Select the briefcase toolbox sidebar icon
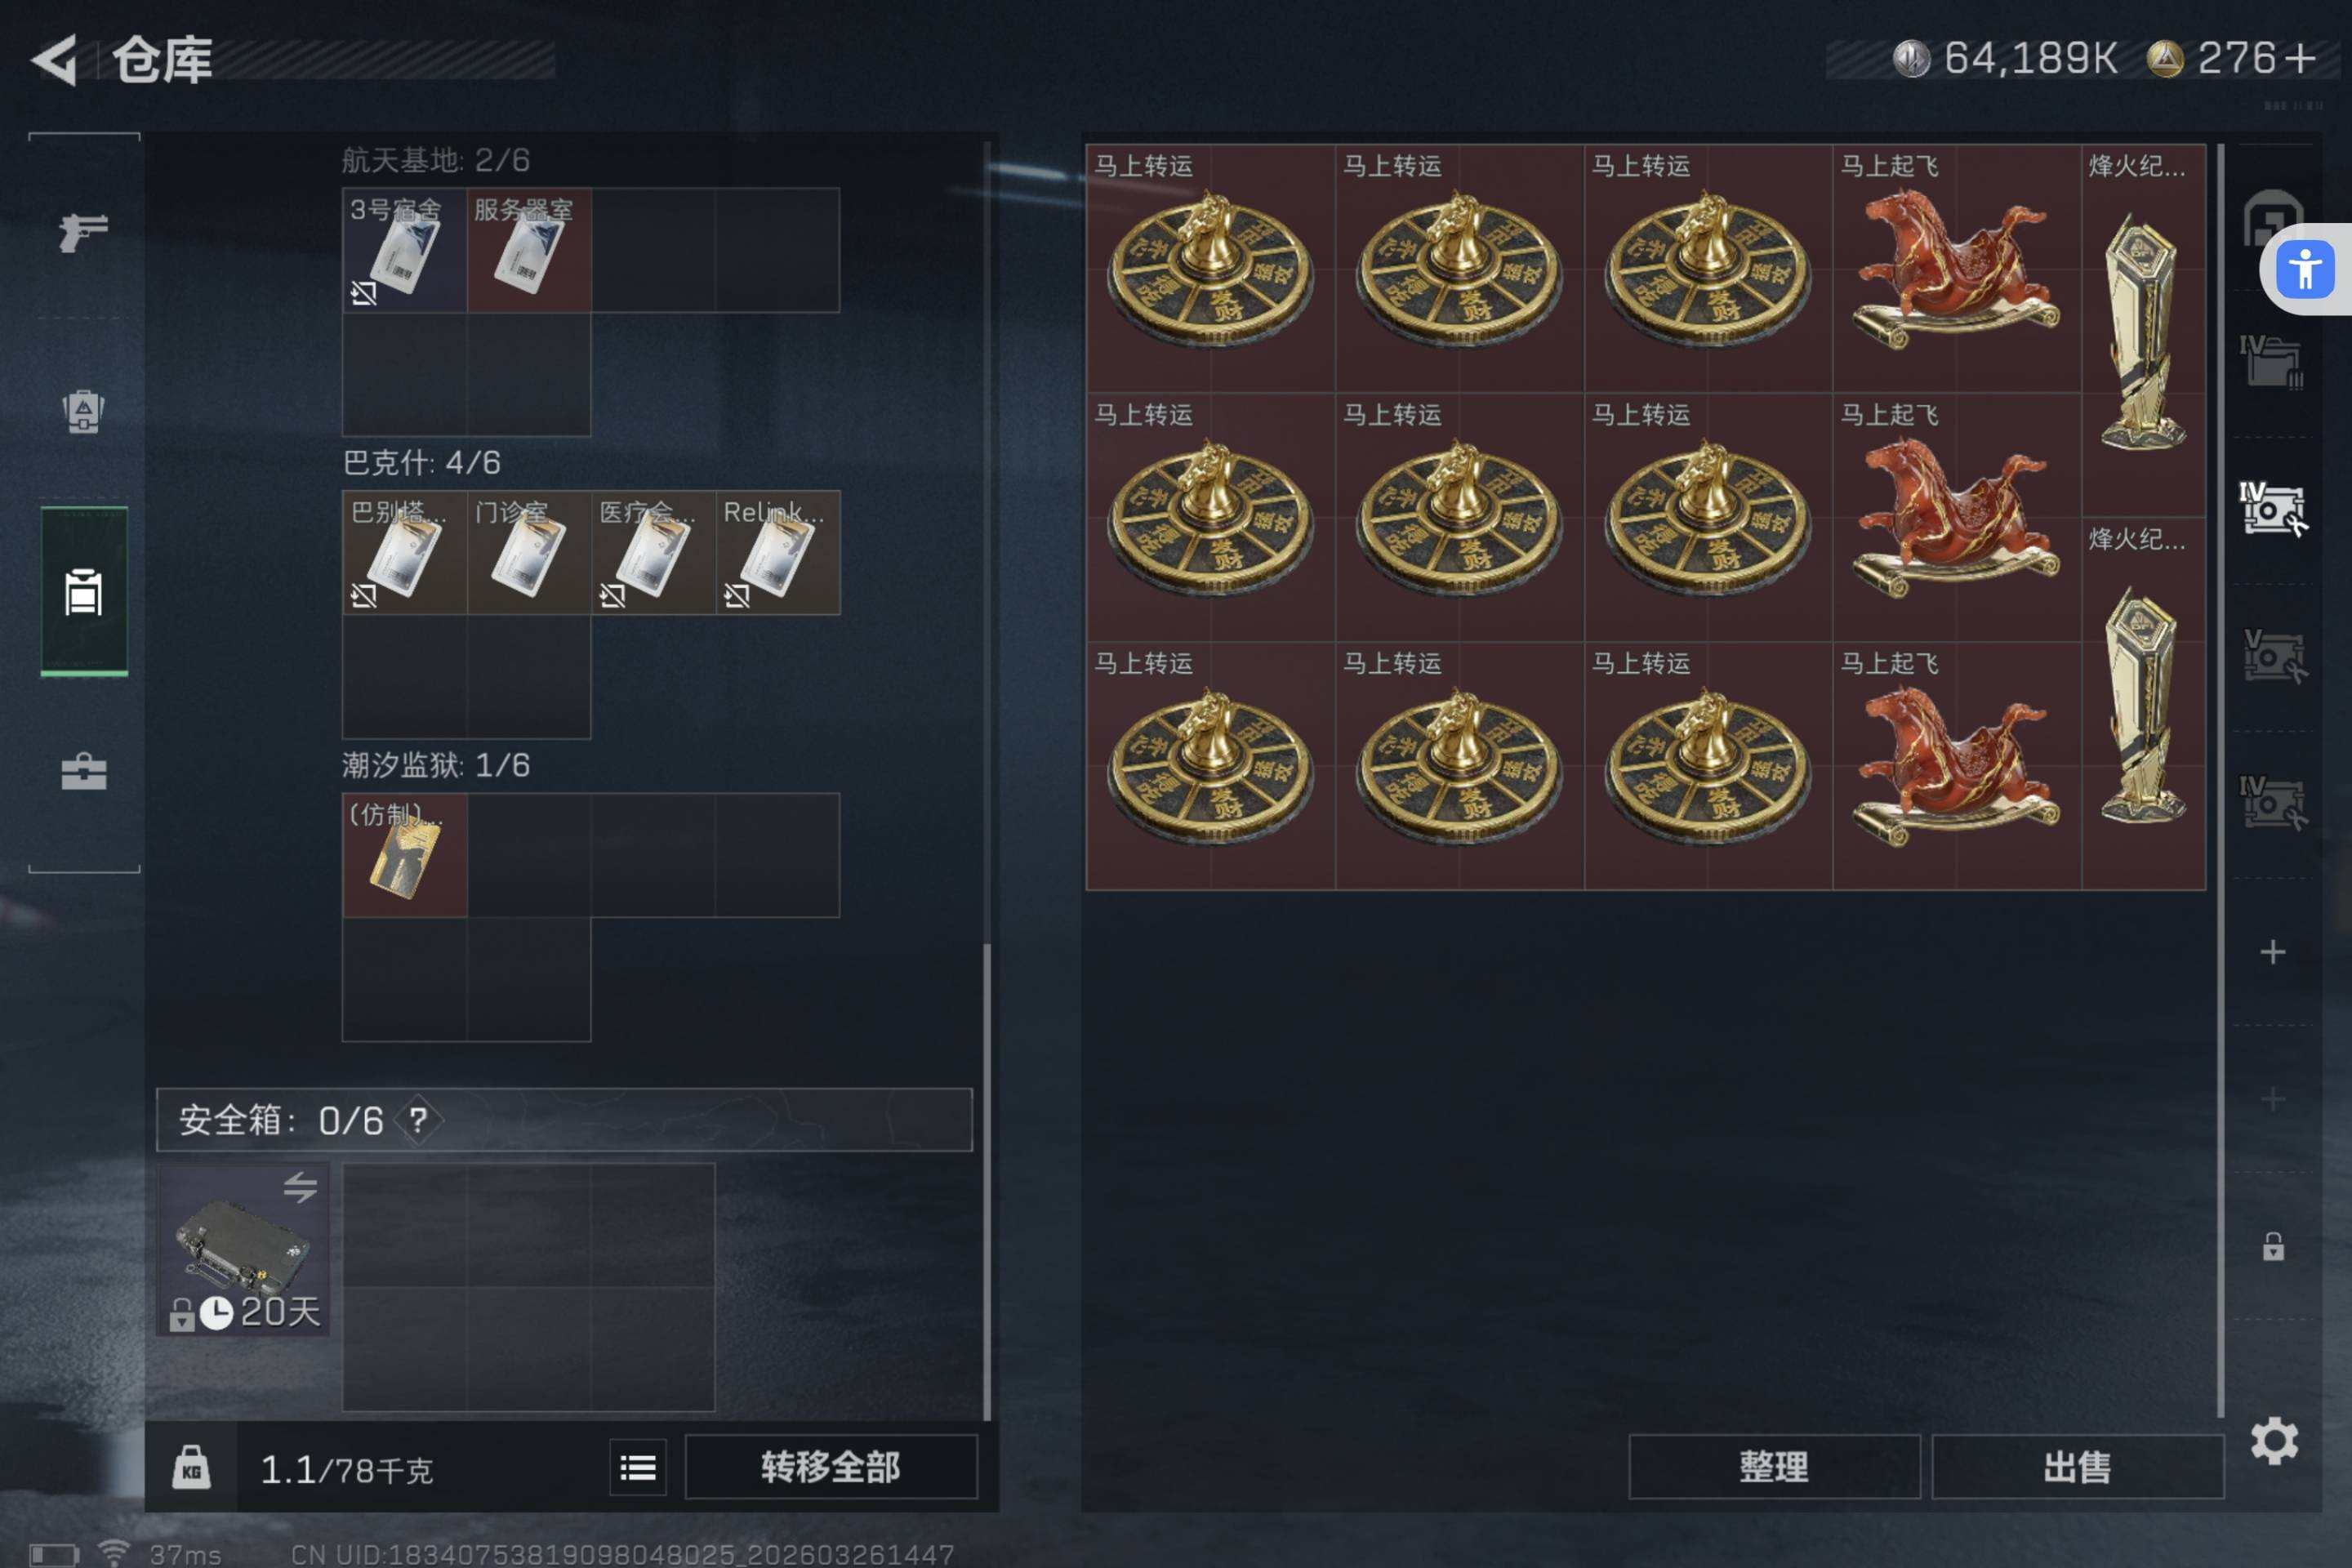2352x1568 pixels. point(84,771)
